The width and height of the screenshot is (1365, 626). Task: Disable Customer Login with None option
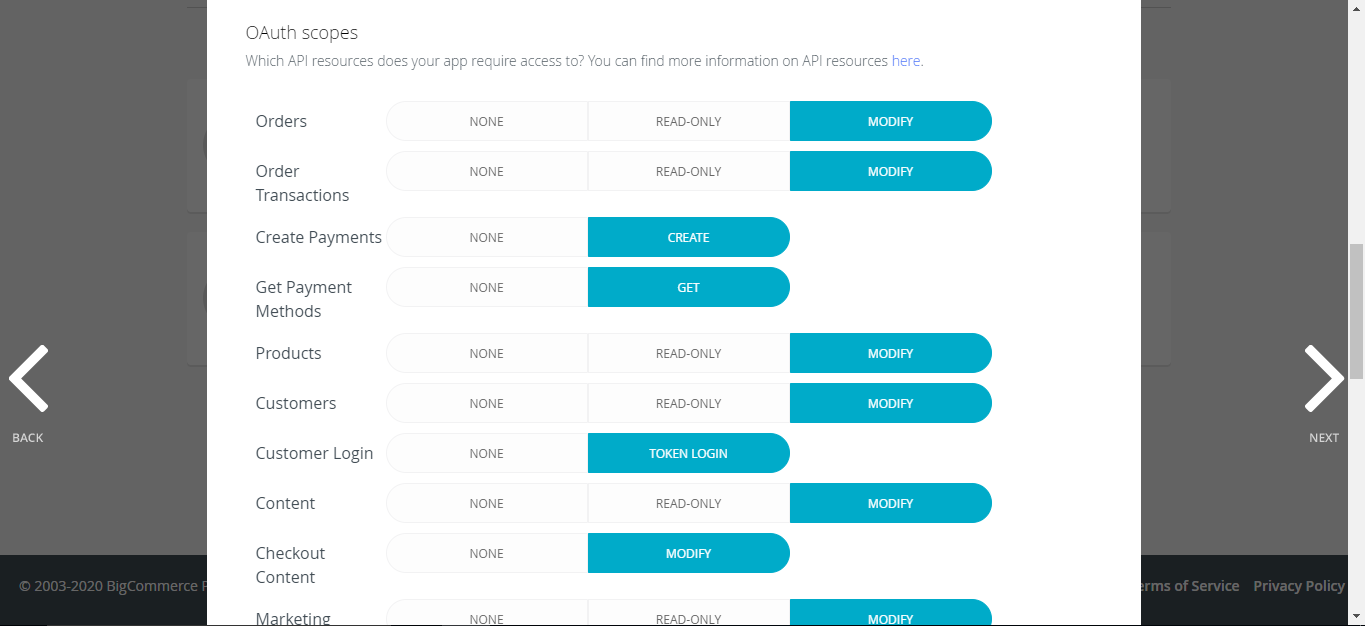pyautogui.click(x=487, y=453)
